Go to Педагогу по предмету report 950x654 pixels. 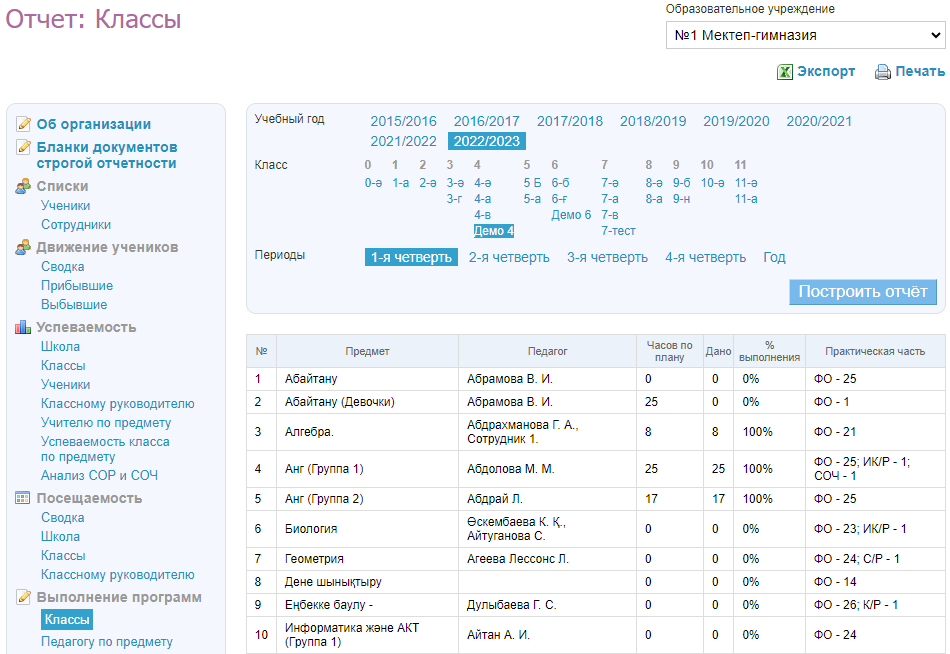pos(106,642)
